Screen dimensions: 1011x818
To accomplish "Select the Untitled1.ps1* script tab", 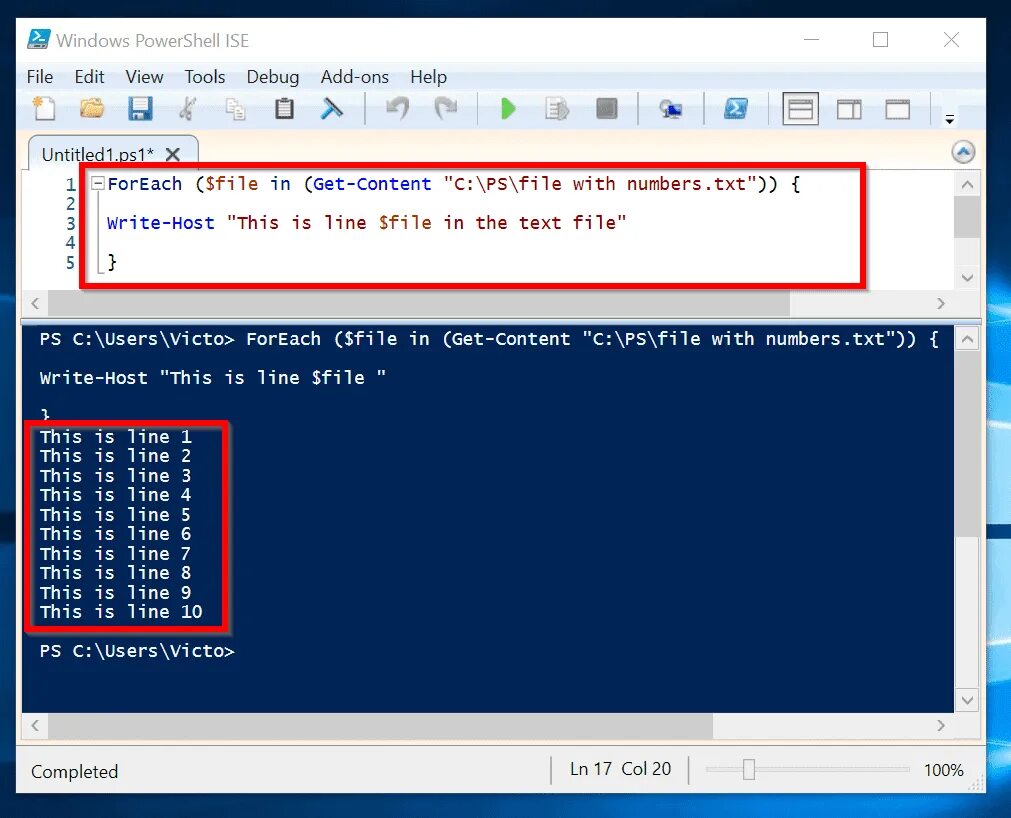I will point(97,155).
